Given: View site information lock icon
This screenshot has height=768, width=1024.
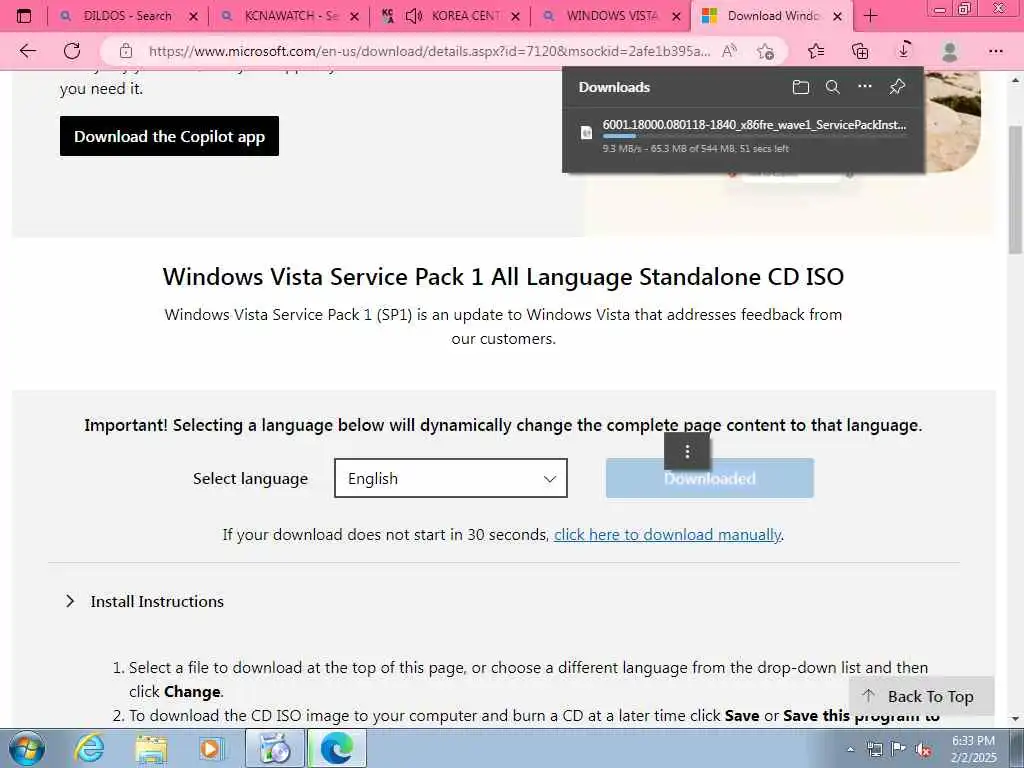Looking at the screenshot, I should pos(125,51).
